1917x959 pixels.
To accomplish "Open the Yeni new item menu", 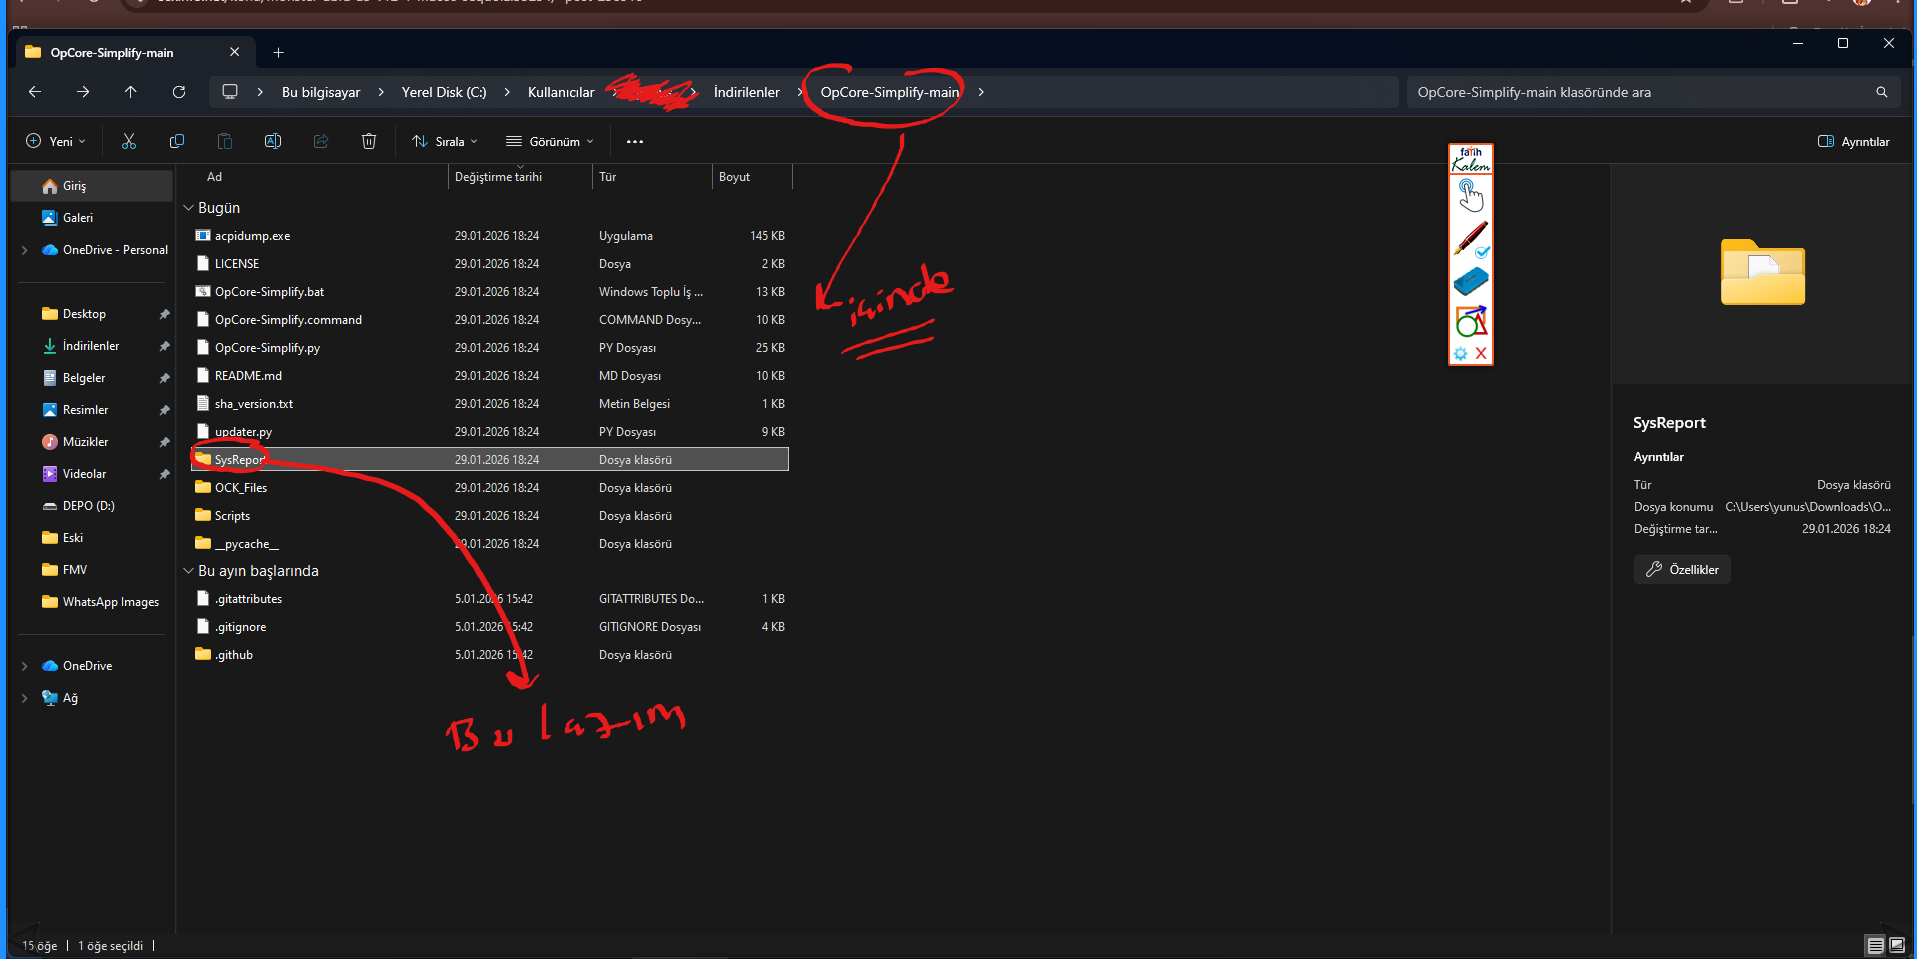I will pos(56,142).
